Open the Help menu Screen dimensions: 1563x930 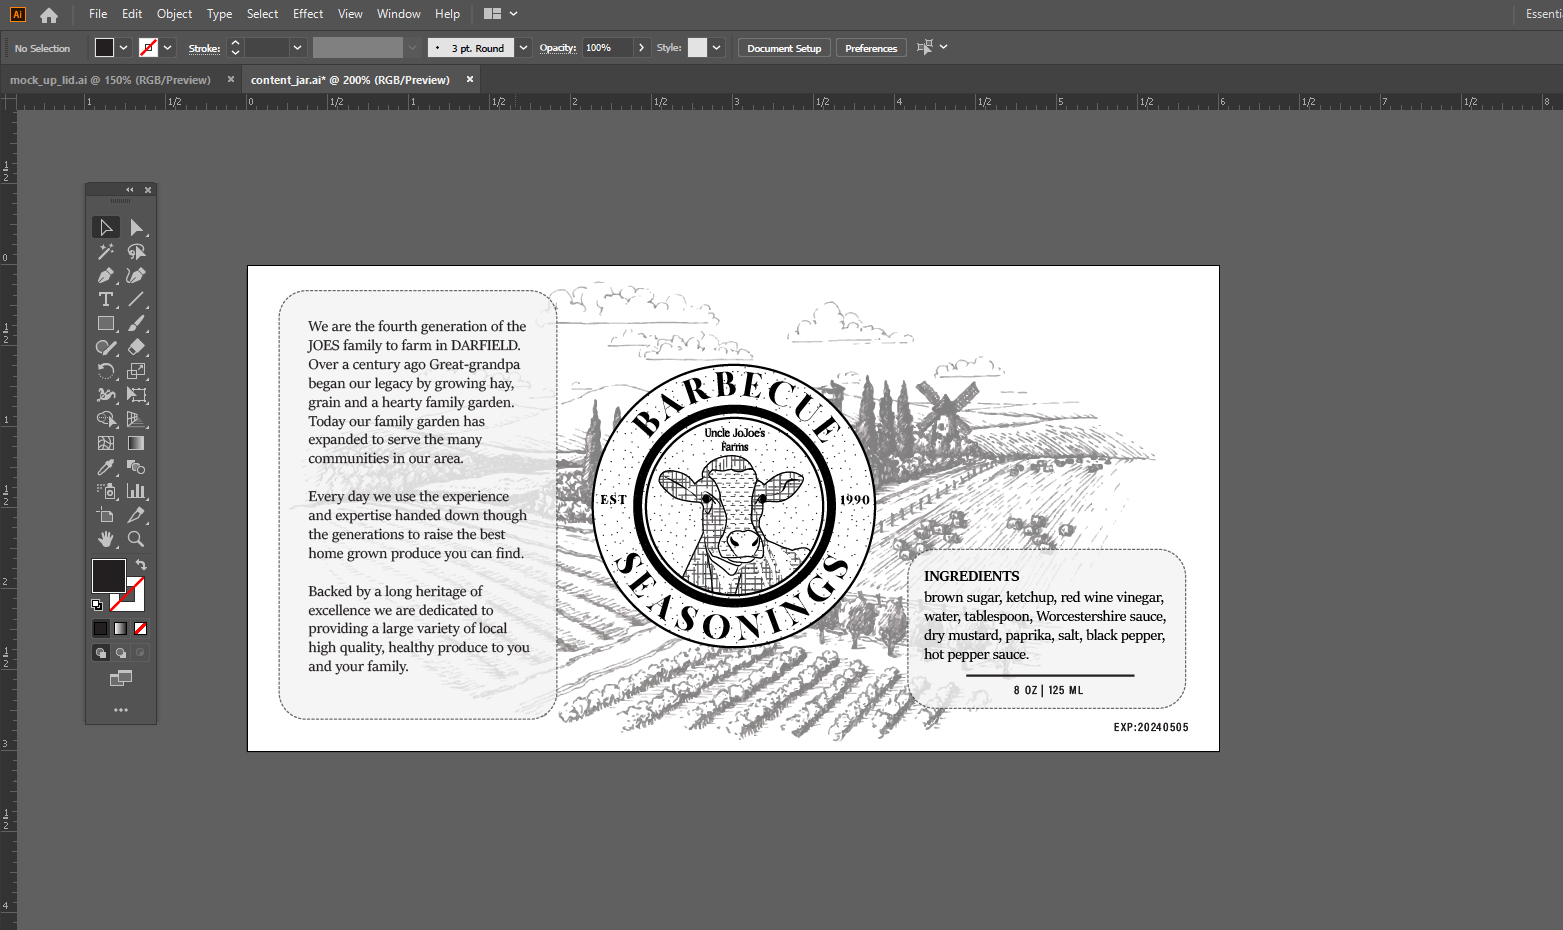447,14
